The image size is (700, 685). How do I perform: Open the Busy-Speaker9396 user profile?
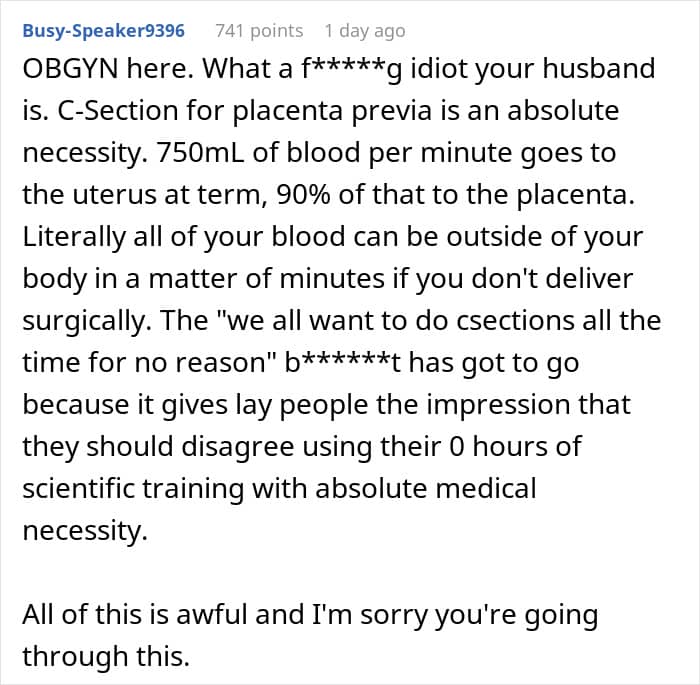coord(104,30)
